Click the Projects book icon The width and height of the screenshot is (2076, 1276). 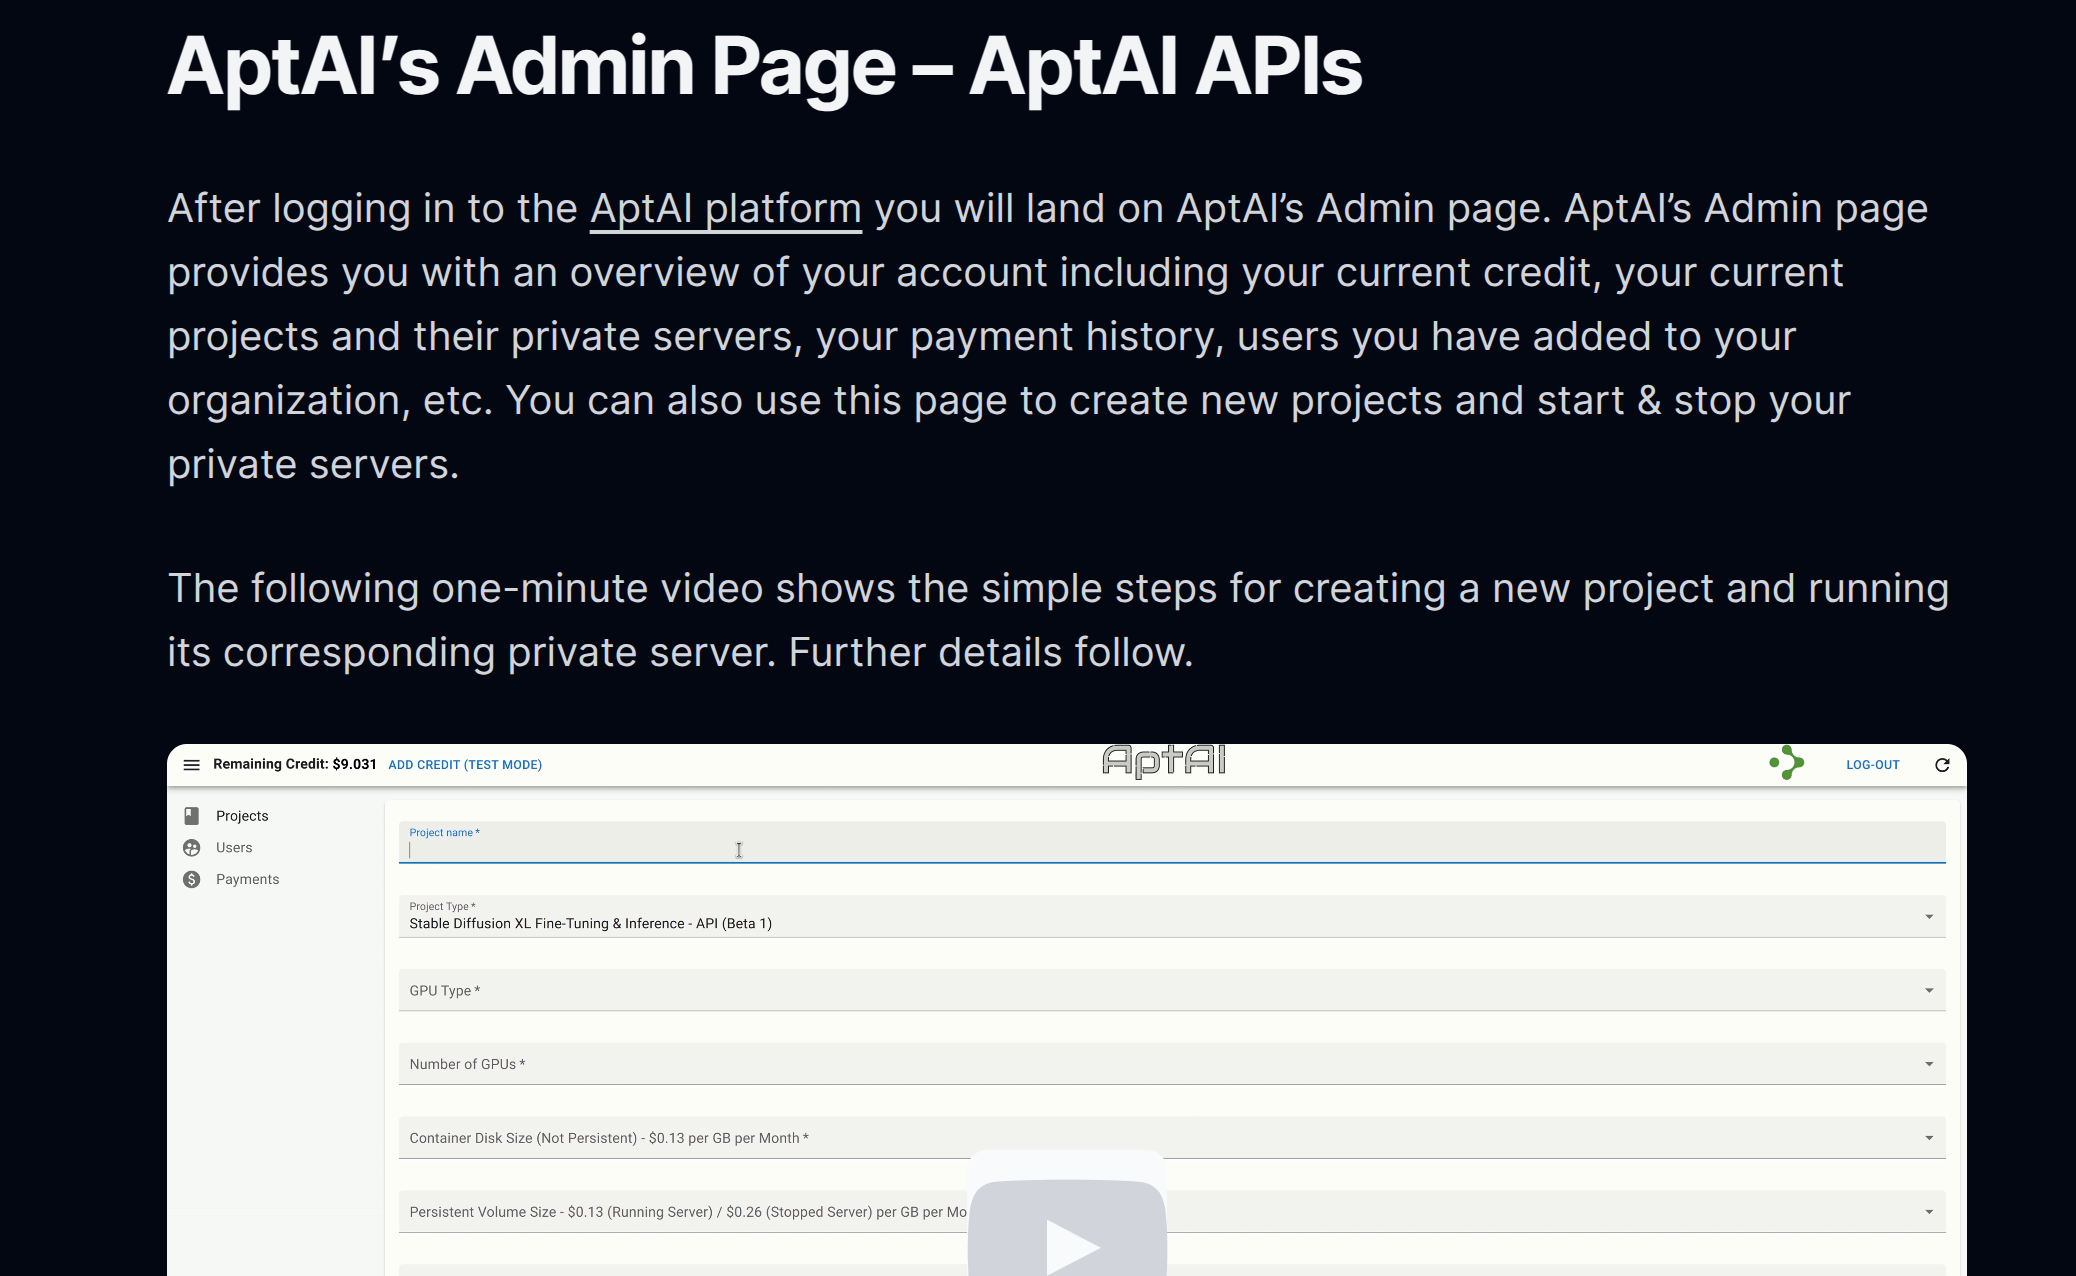(192, 816)
